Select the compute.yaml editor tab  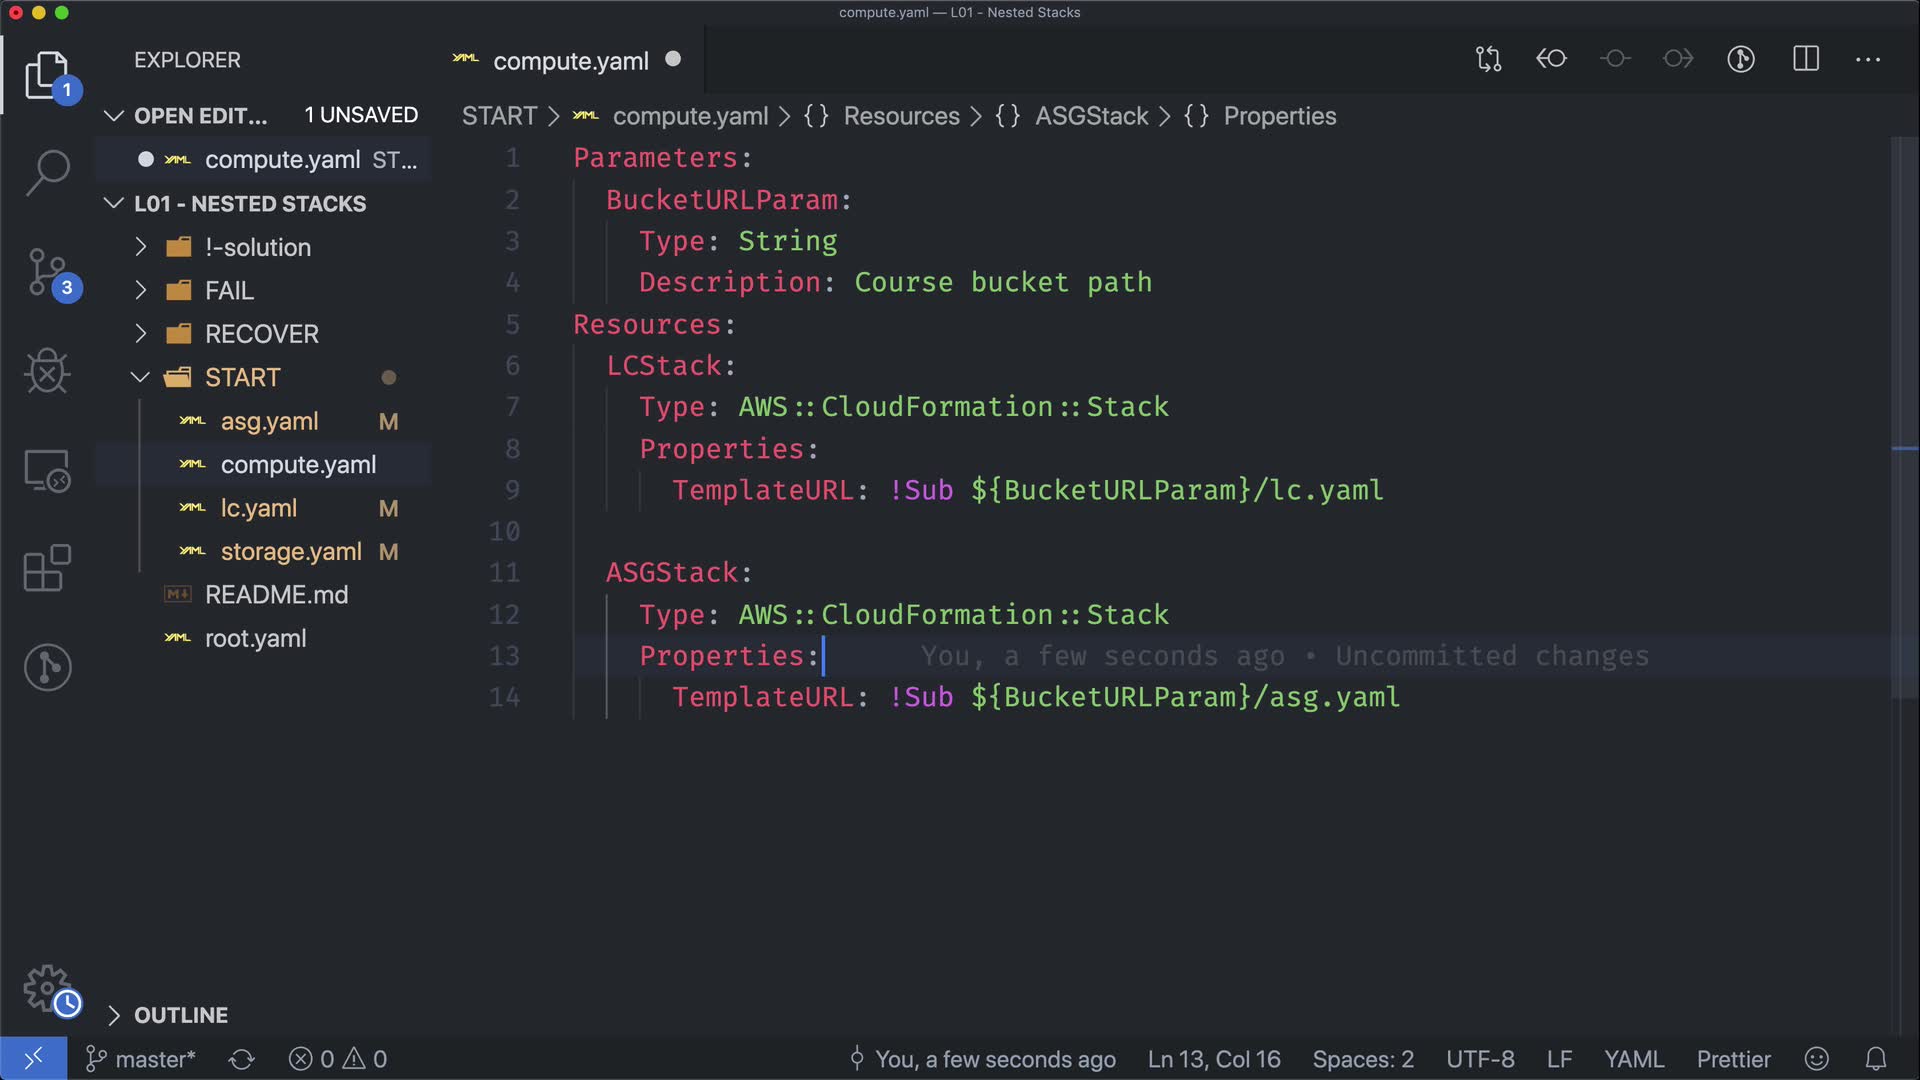(570, 61)
